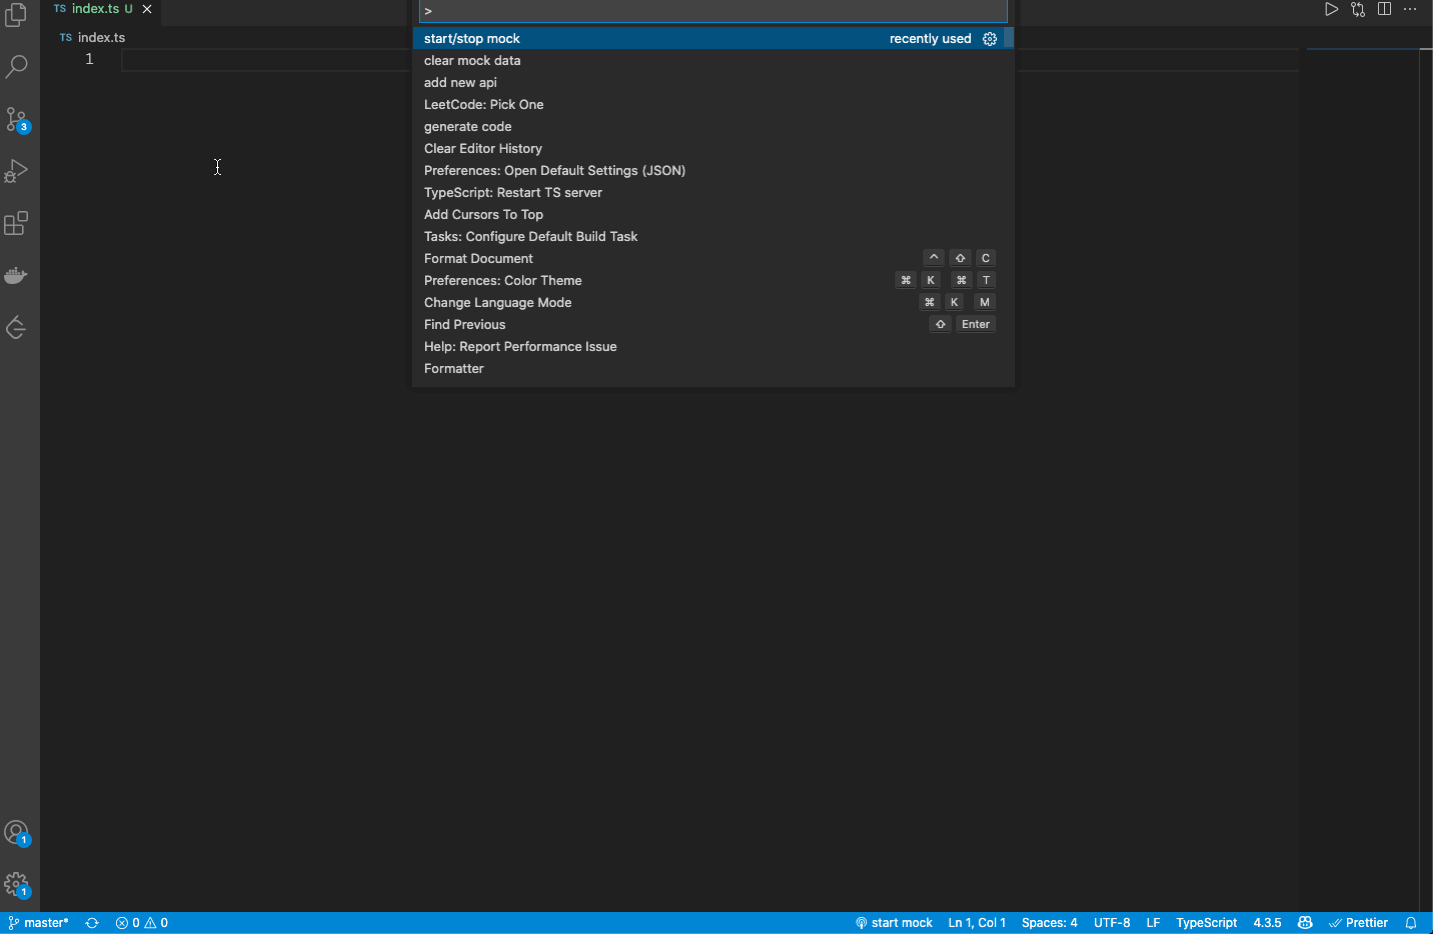Click the feedback smiley in status bar
Viewport: 1433px width, 934px height.
(x=1305, y=923)
